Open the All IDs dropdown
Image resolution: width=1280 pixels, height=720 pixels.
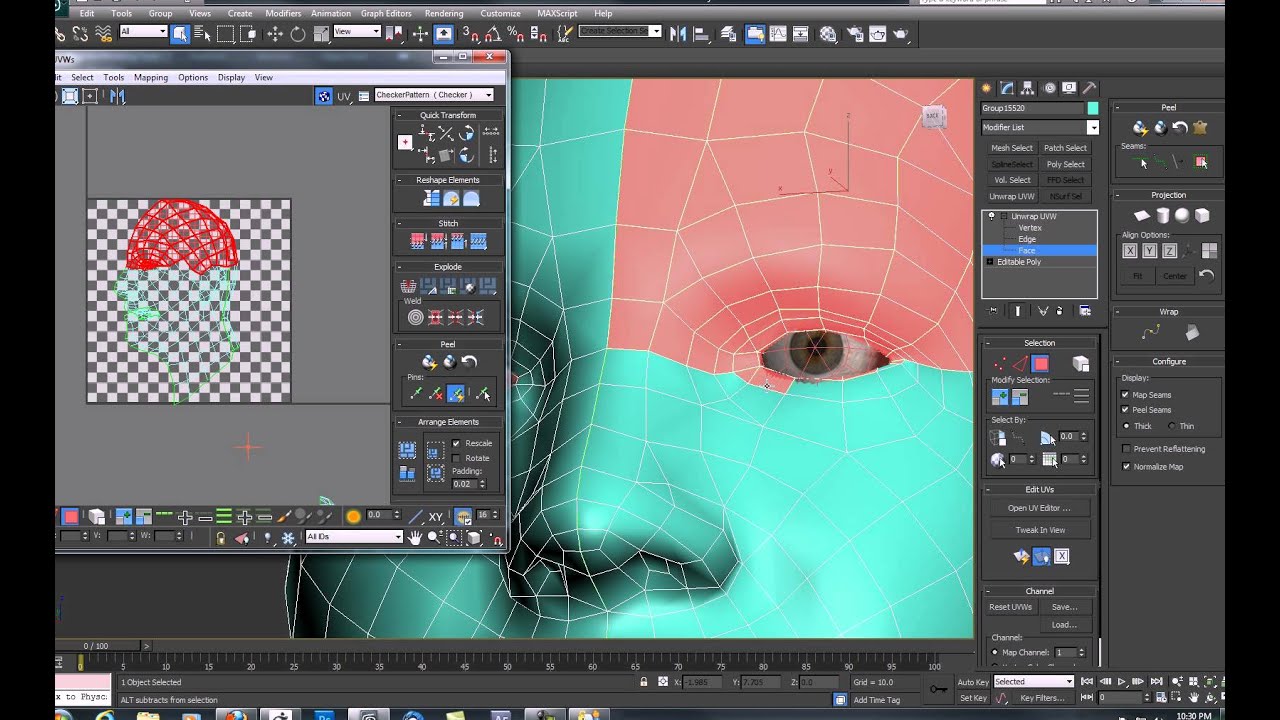tap(354, 537)
